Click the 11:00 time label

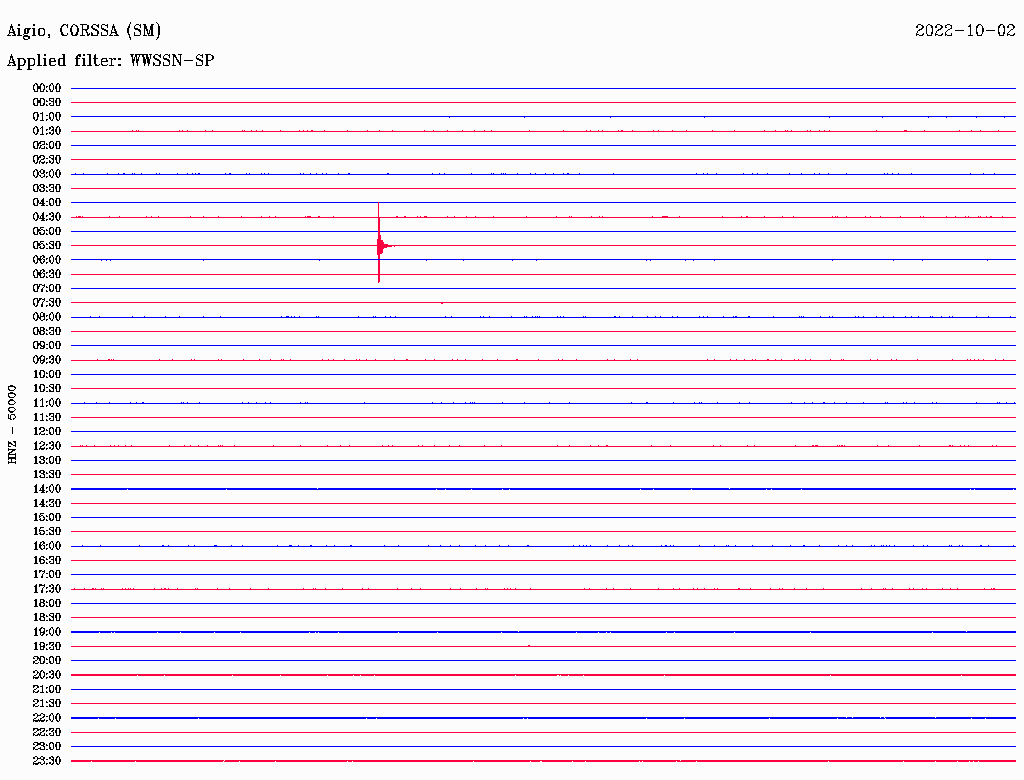point(47,403)
